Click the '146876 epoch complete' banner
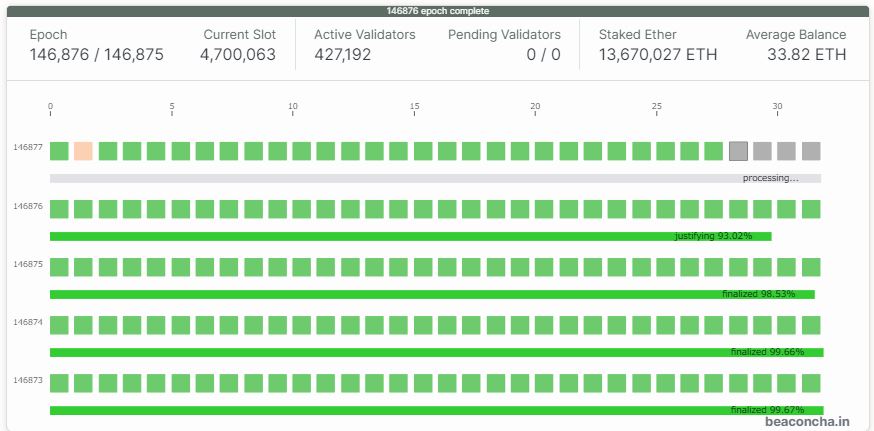The width and height of the screenshot is (874, 431). [x=437, y=11]
